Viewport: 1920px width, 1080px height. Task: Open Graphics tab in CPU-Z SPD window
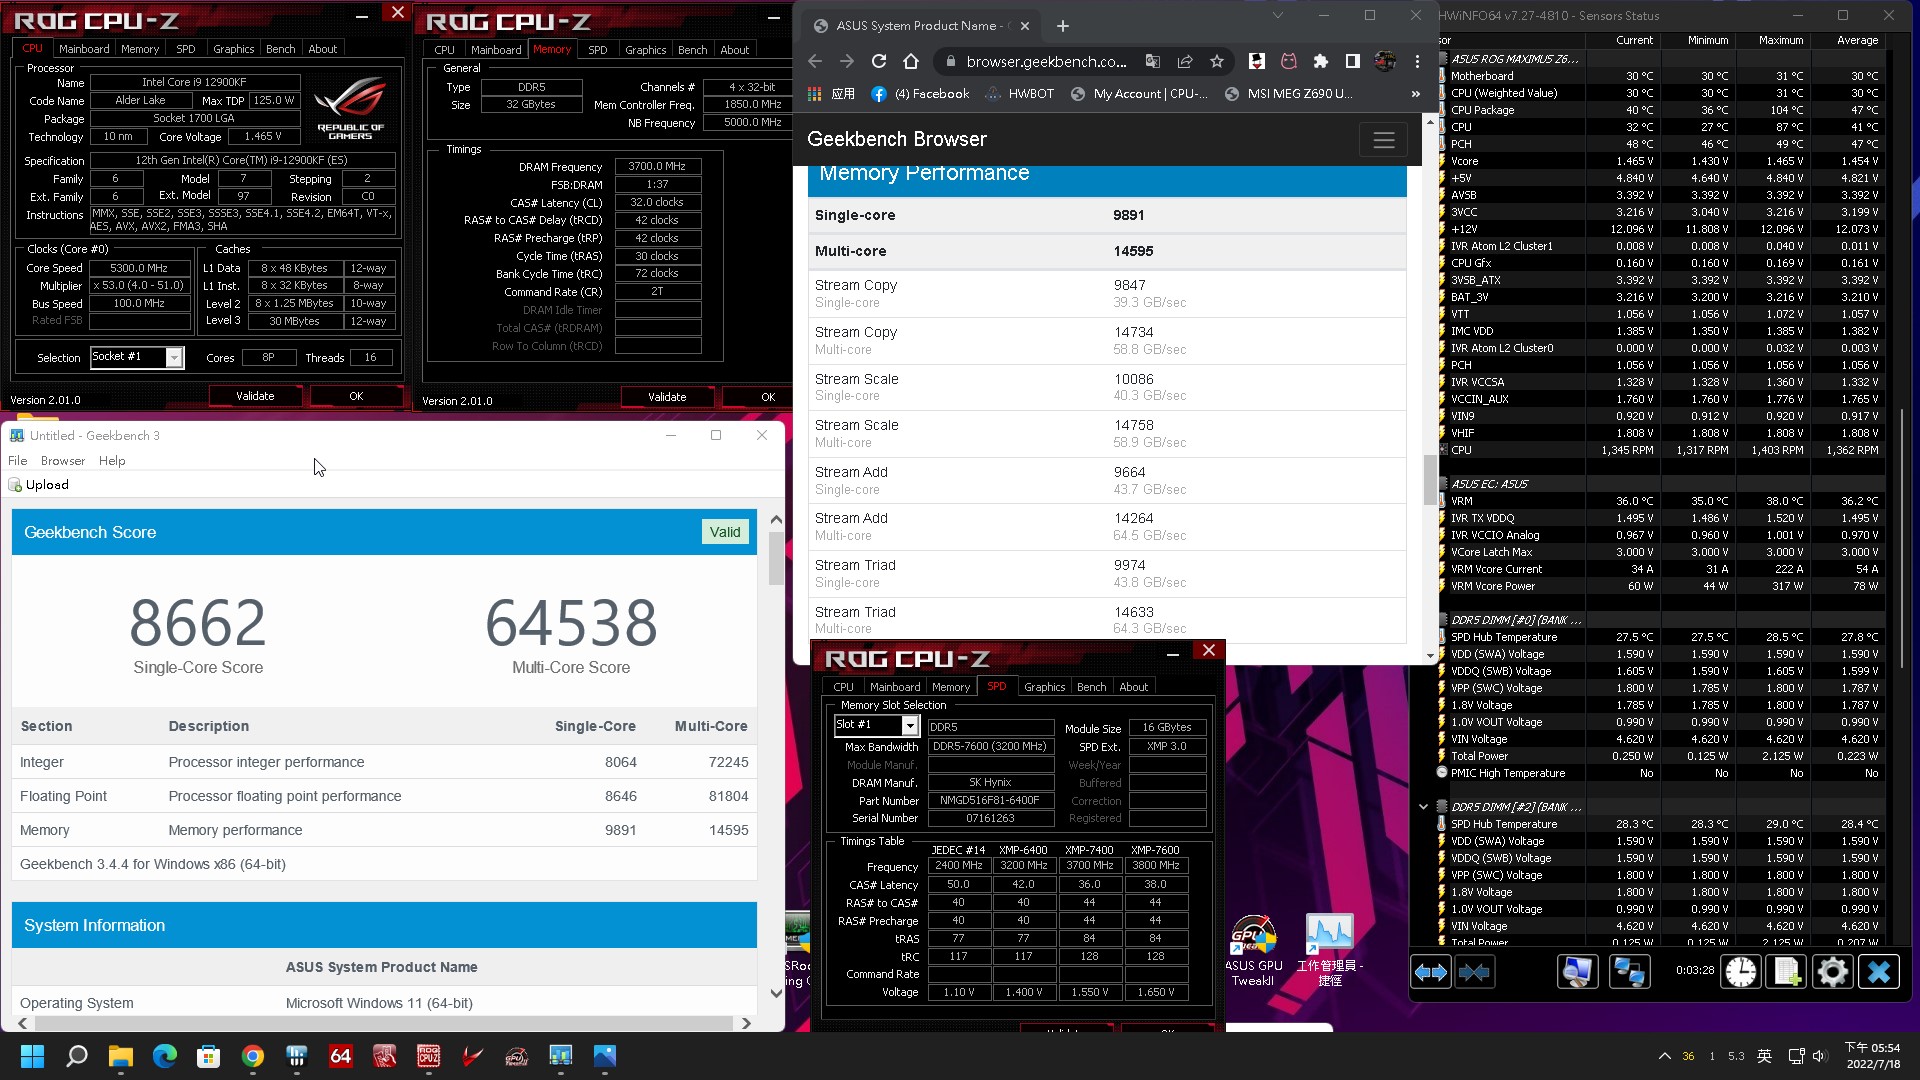click(1045, 687)
